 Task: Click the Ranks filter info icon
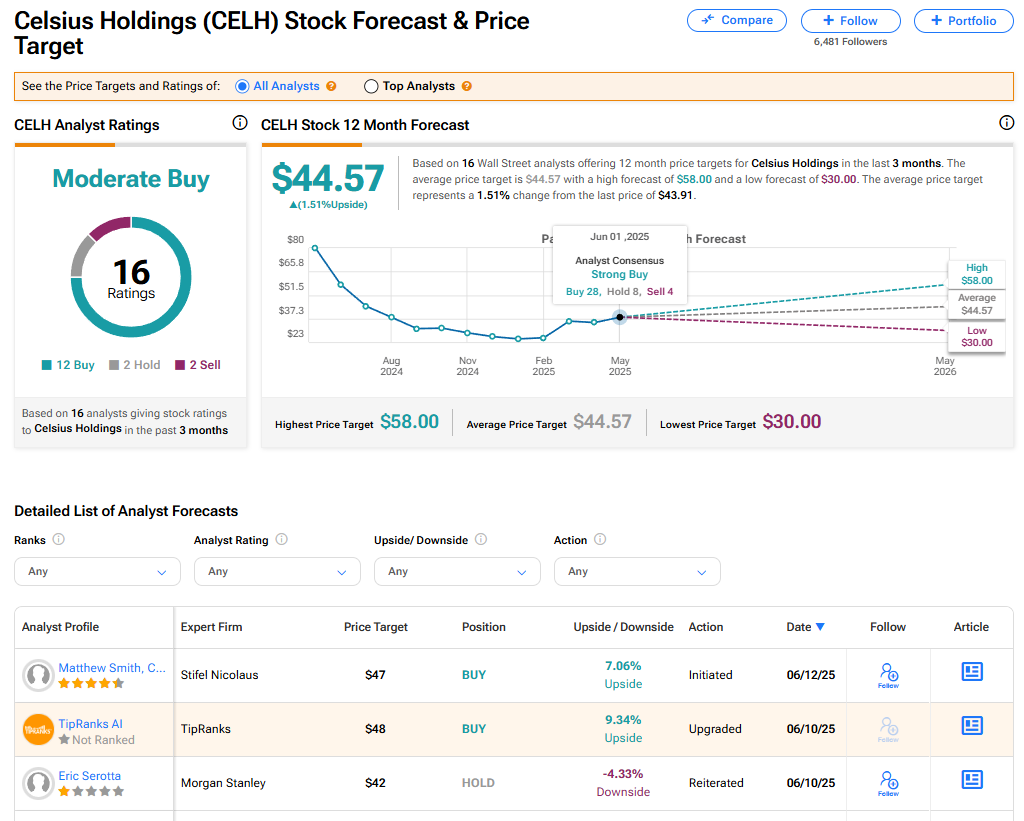(59, 539)
